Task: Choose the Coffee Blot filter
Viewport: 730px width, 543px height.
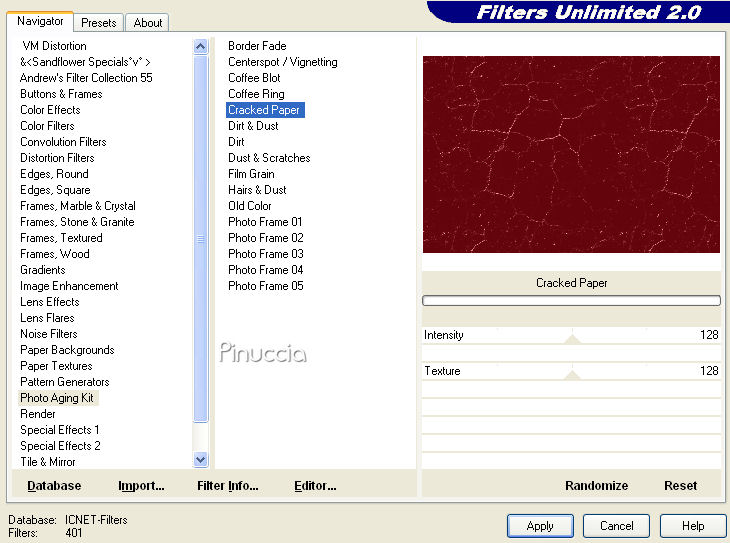Action: click(x=254, y=78)
